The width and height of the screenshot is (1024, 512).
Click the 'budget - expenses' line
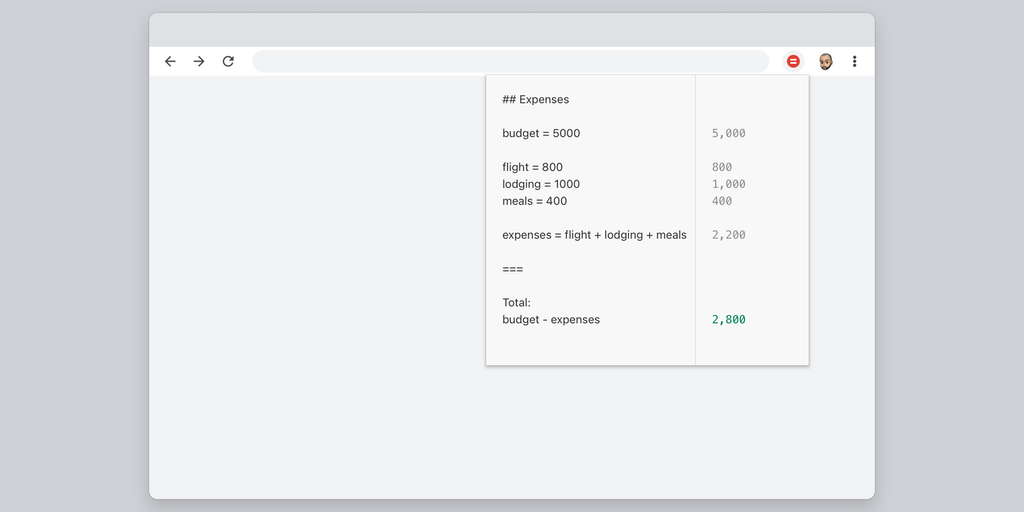551,320
